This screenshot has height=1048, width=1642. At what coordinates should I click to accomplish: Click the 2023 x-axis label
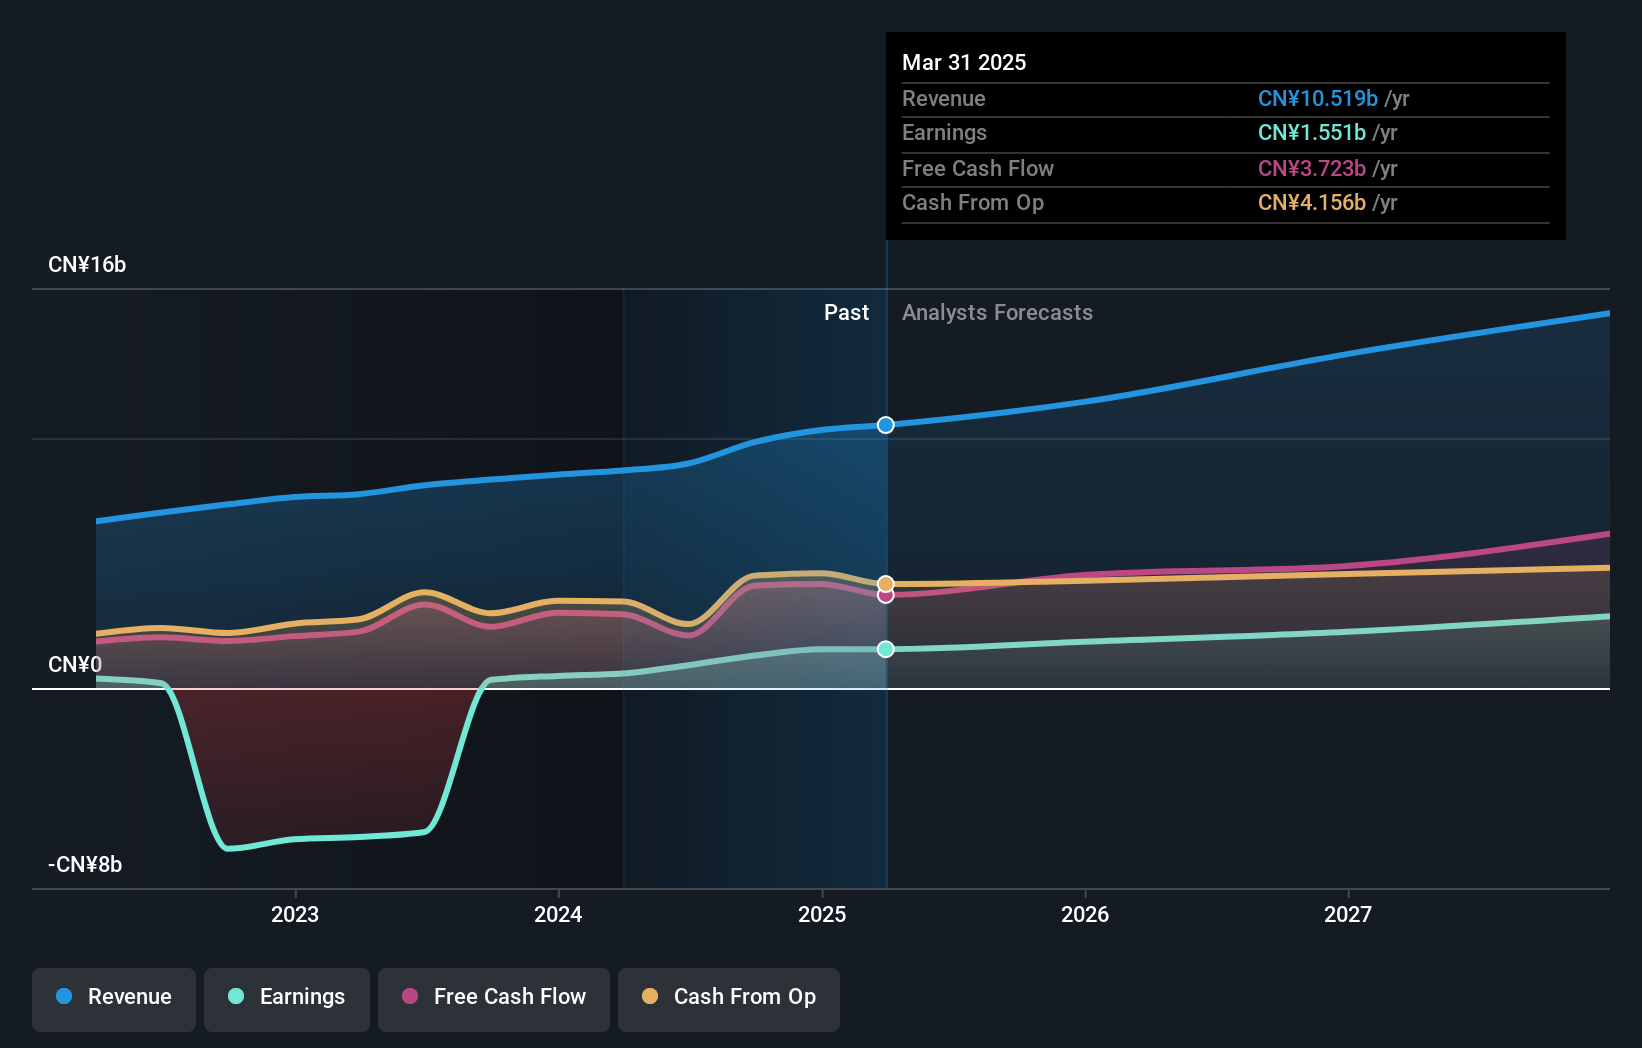pyautogui.click(x=295, y=914)
